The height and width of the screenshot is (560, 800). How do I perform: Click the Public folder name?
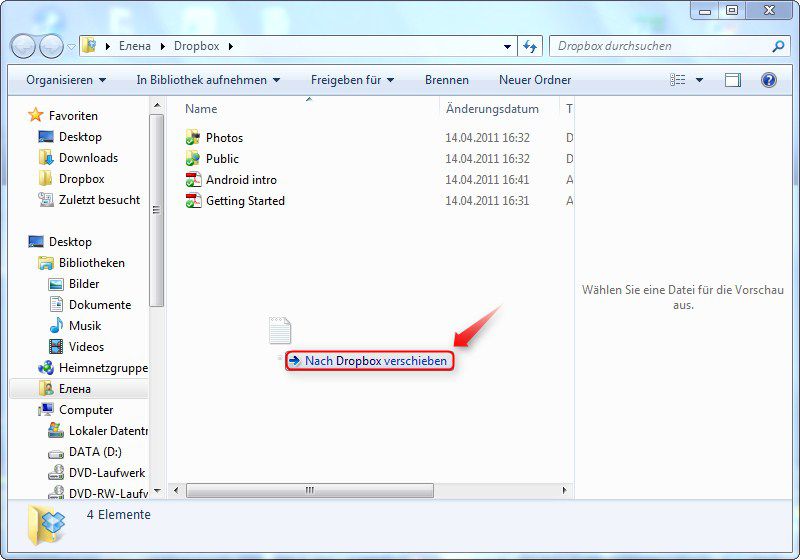[x=222, y=159]
